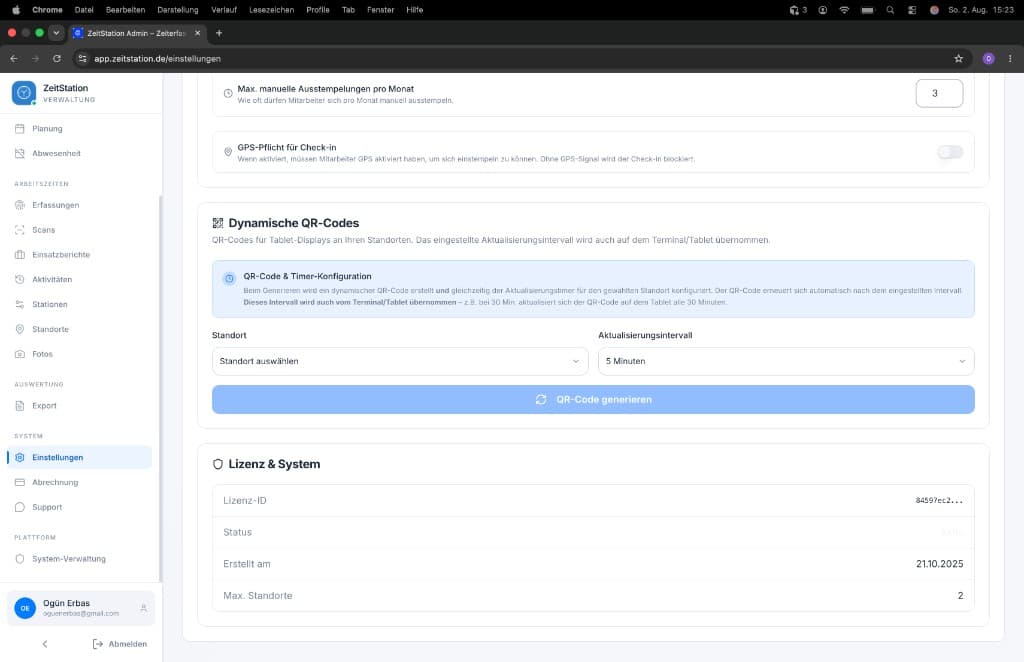Open the Chrome three-dot menu
1024x662 pixels.
[1010, 59]
